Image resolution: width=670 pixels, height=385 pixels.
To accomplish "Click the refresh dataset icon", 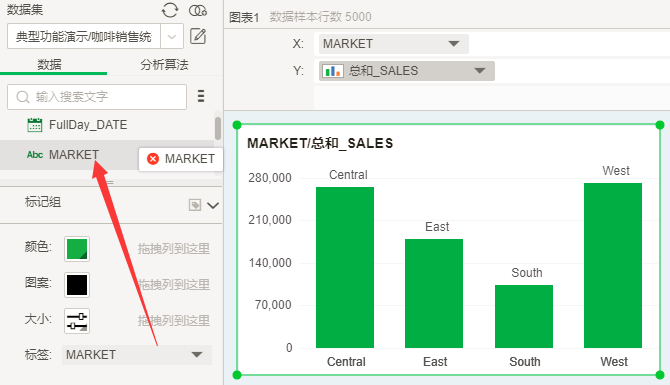I will pyautogui.click(x=170, y=10).
